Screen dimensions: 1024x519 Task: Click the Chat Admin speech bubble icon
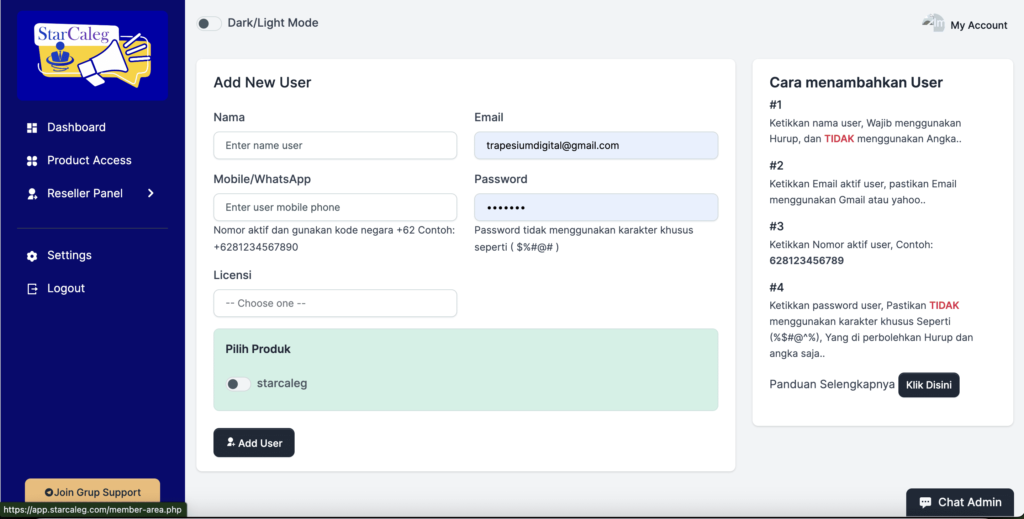pyautogui.click(x=925, y=502)
